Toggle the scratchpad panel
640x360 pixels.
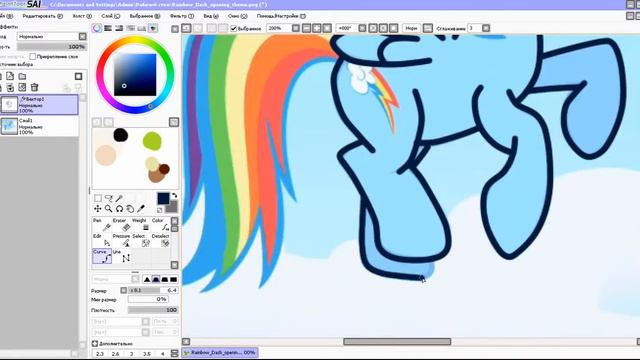point(153,28)
